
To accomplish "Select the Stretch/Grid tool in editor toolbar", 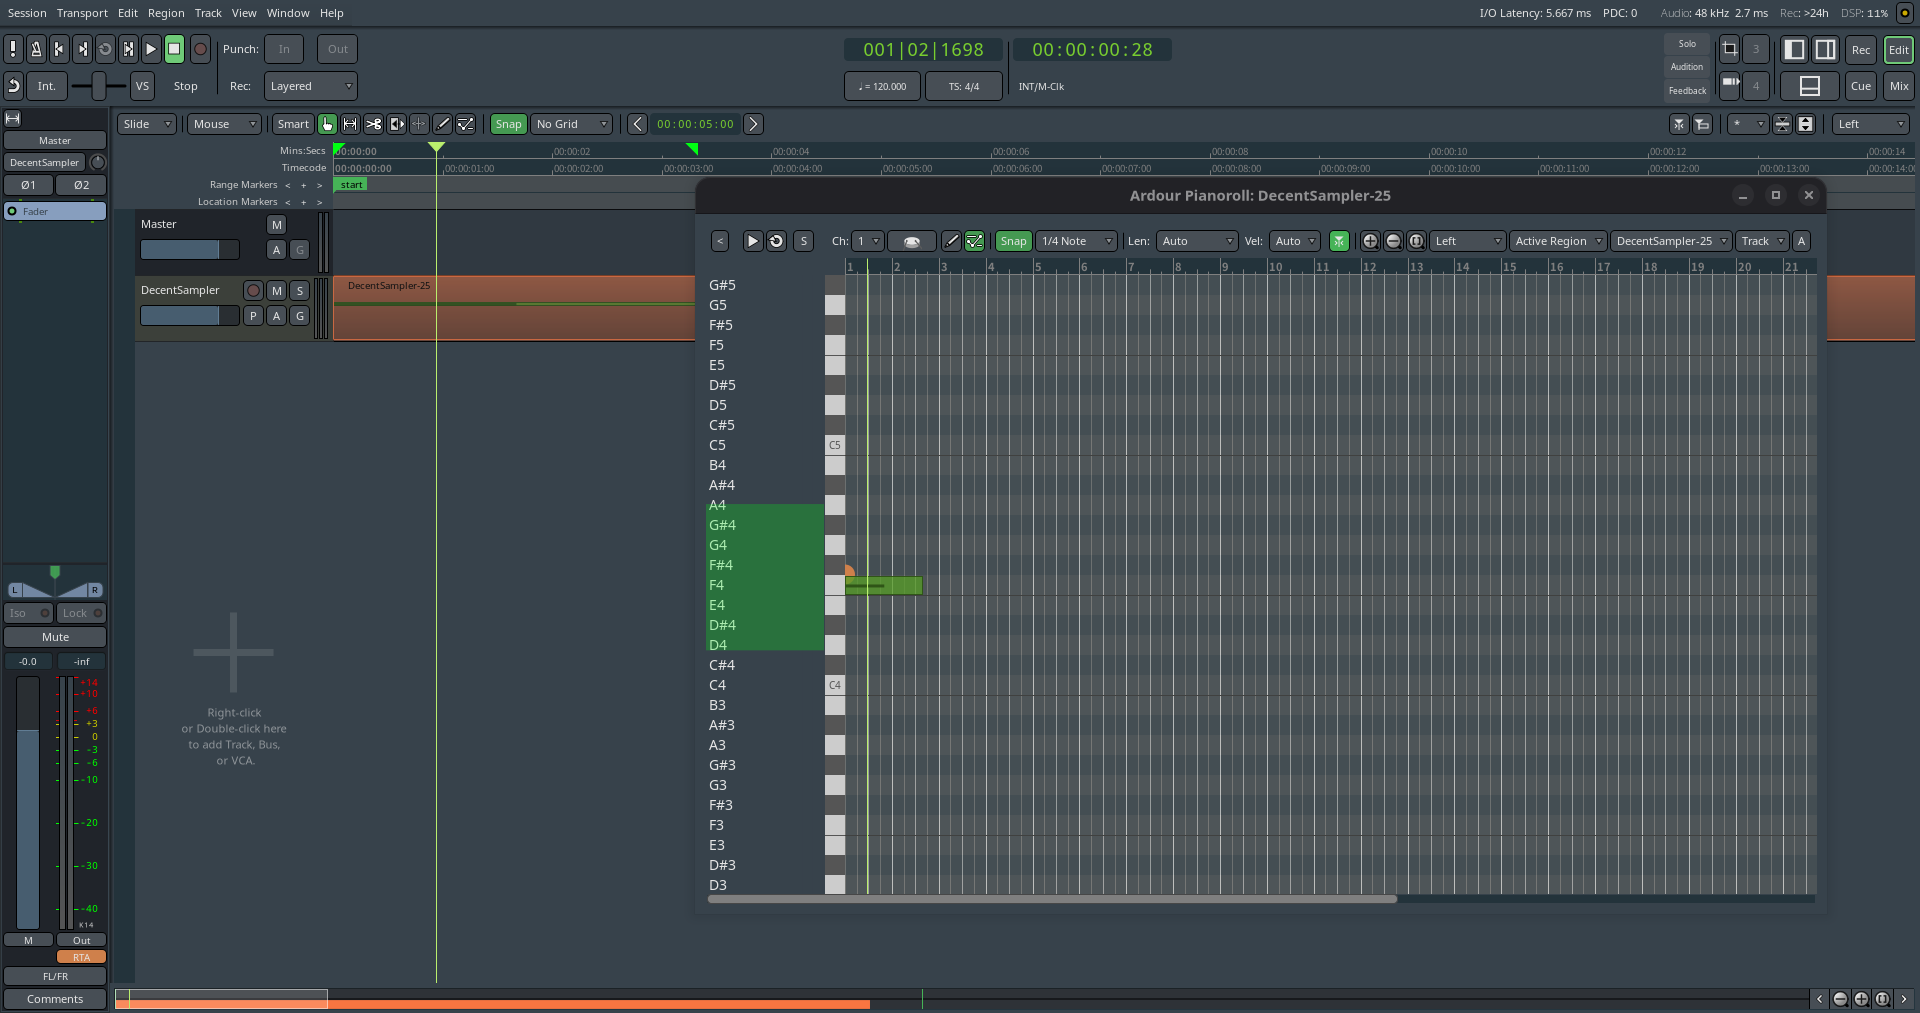I will [419, 124].
